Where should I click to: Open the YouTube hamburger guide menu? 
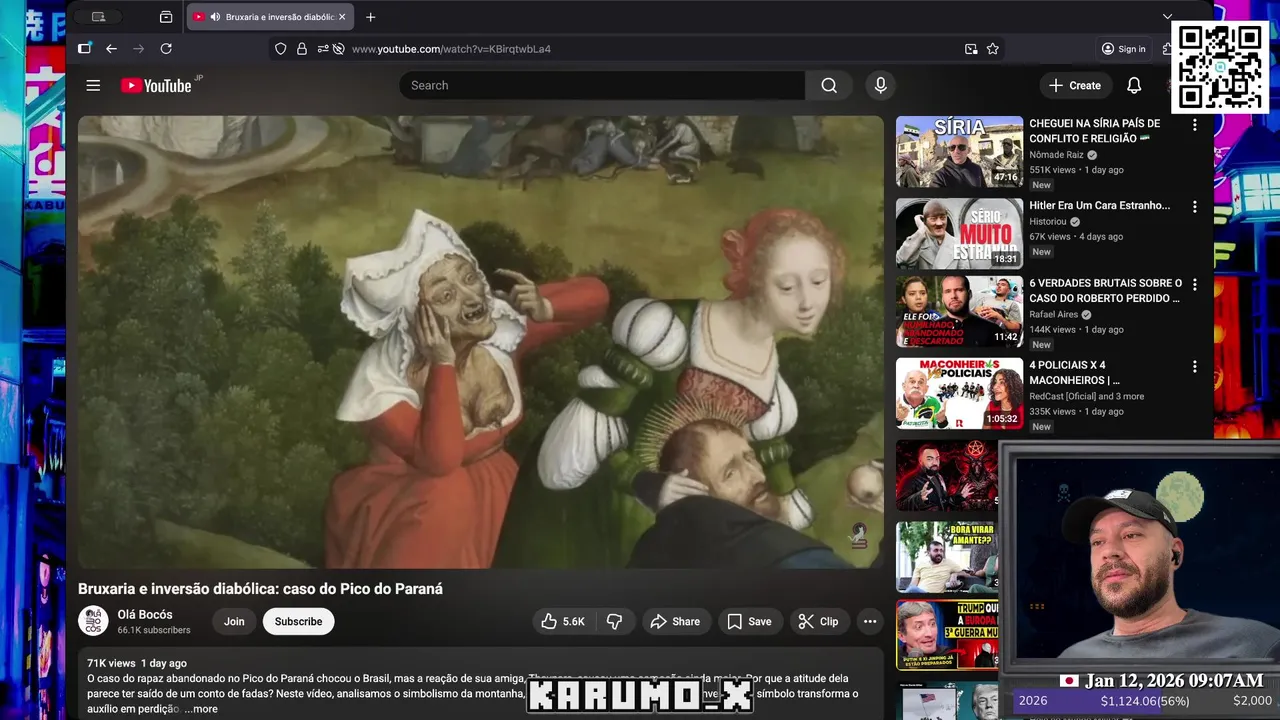pyautogui.click(x=93, y=85)
